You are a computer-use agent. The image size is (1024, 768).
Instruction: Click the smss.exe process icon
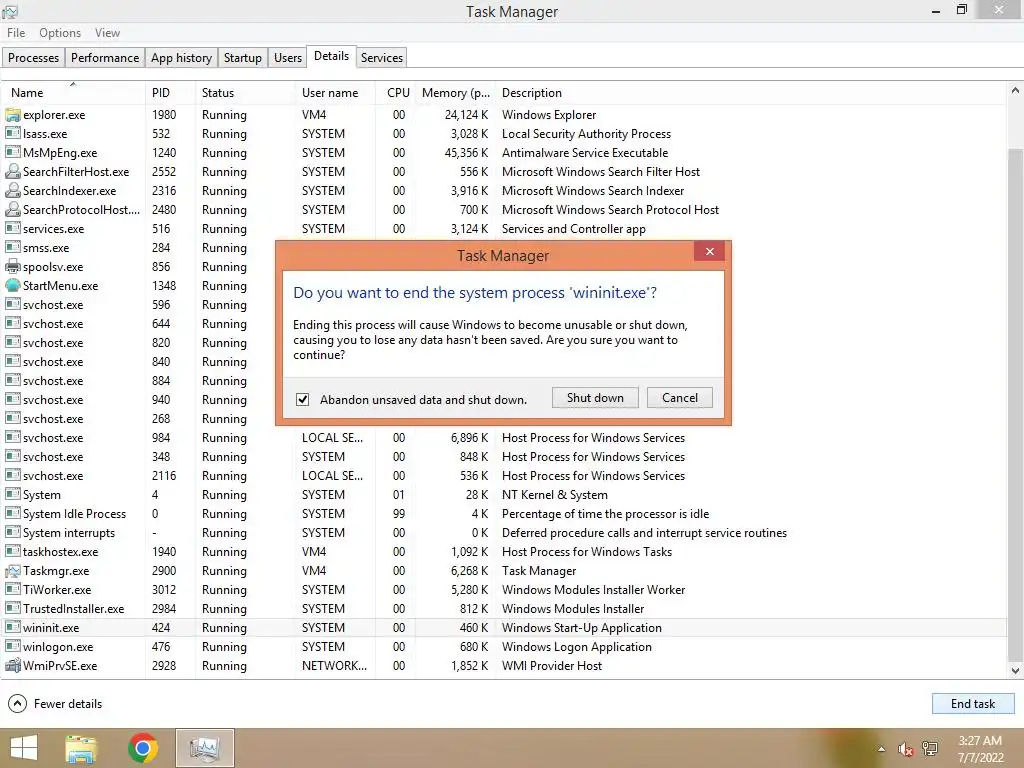click(x=12, y=248)
